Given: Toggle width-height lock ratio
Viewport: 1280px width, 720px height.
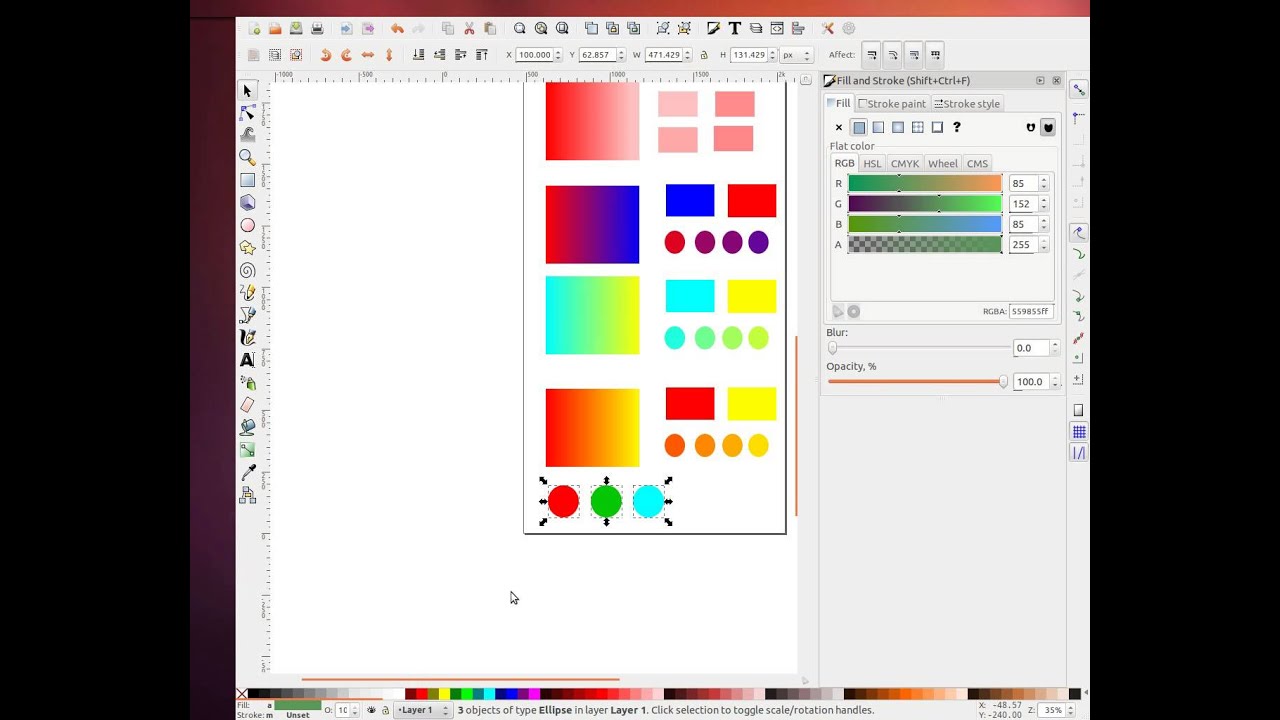Looking at the screenshot, I should [x=704, y=55].
